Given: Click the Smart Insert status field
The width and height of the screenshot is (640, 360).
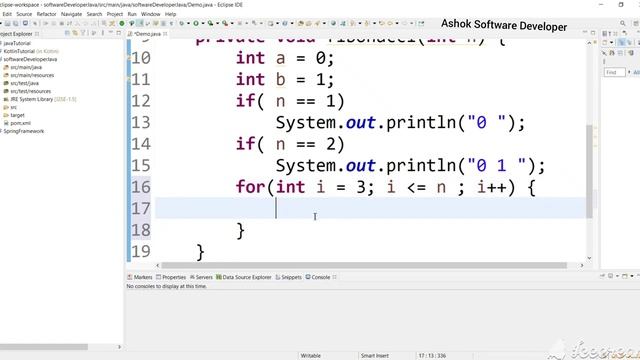Looking at the screenshot, I should click(375, 356).
